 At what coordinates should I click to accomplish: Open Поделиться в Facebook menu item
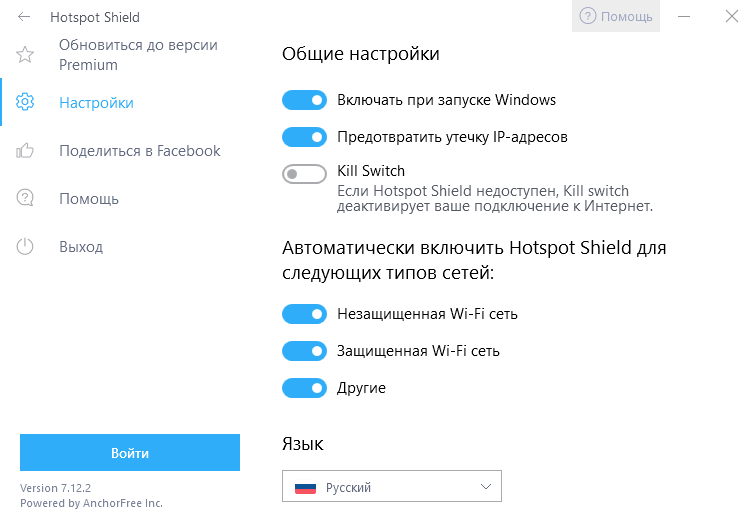point(140,151)
